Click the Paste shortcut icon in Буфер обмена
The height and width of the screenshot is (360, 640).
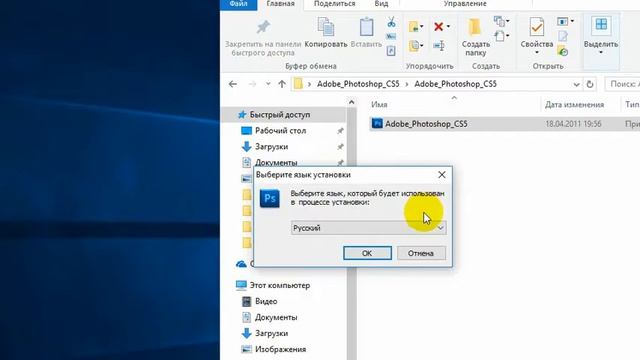(391, 51)
